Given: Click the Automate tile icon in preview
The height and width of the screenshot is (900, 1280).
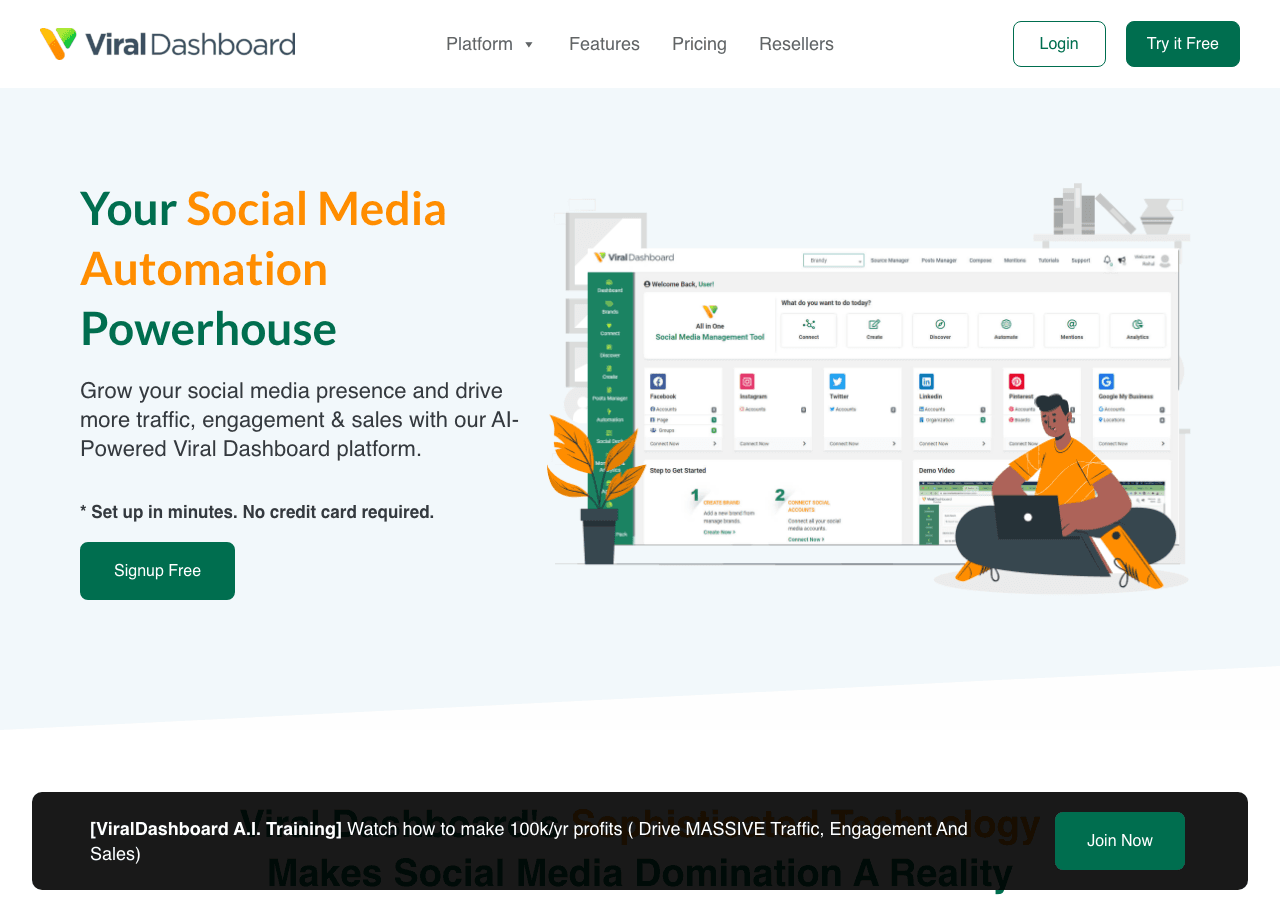Looking at the screenshot, I should [x=1006, y=324].
